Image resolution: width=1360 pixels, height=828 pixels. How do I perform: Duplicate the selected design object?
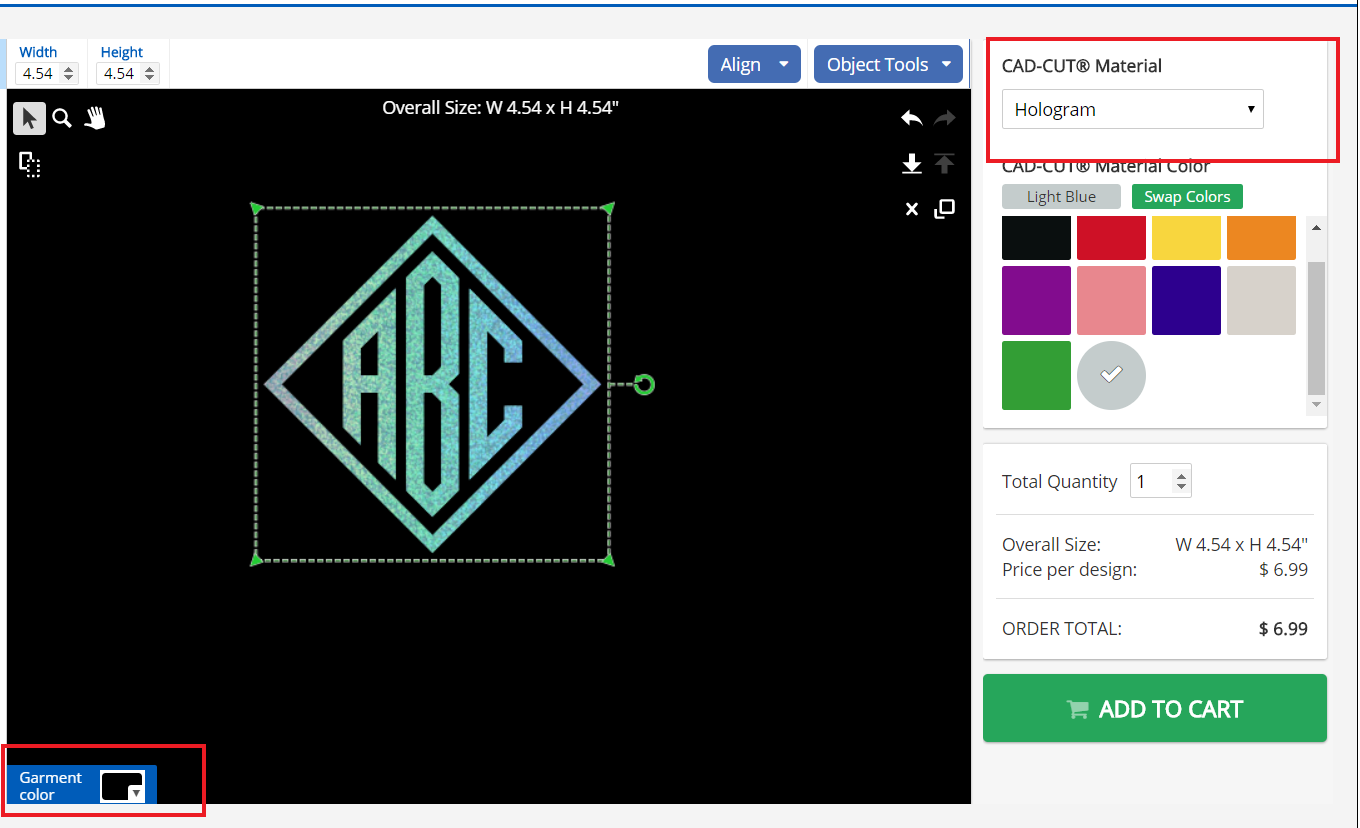[x=944, y=209]
